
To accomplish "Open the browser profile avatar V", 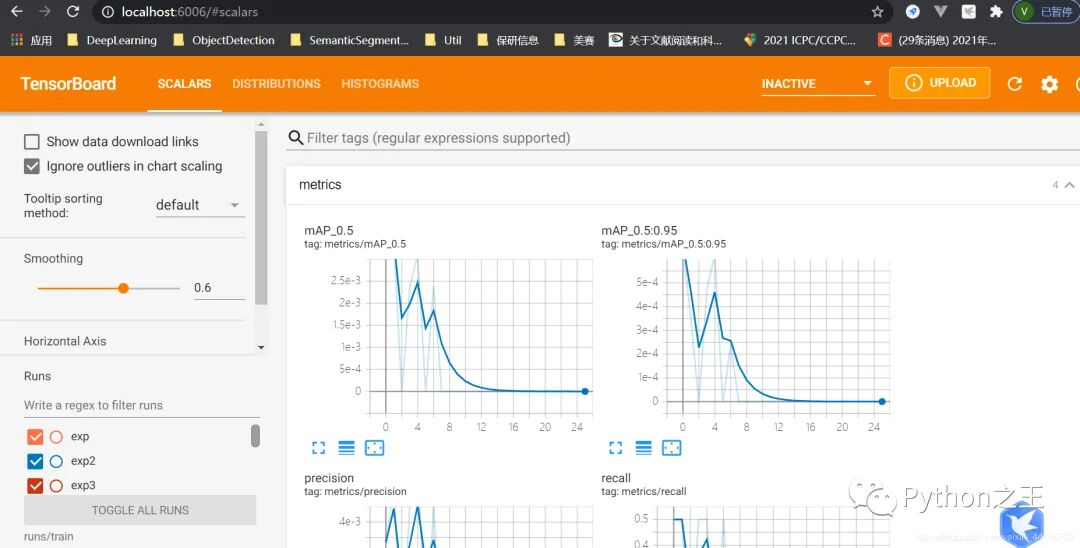I will coord(1024,12).
